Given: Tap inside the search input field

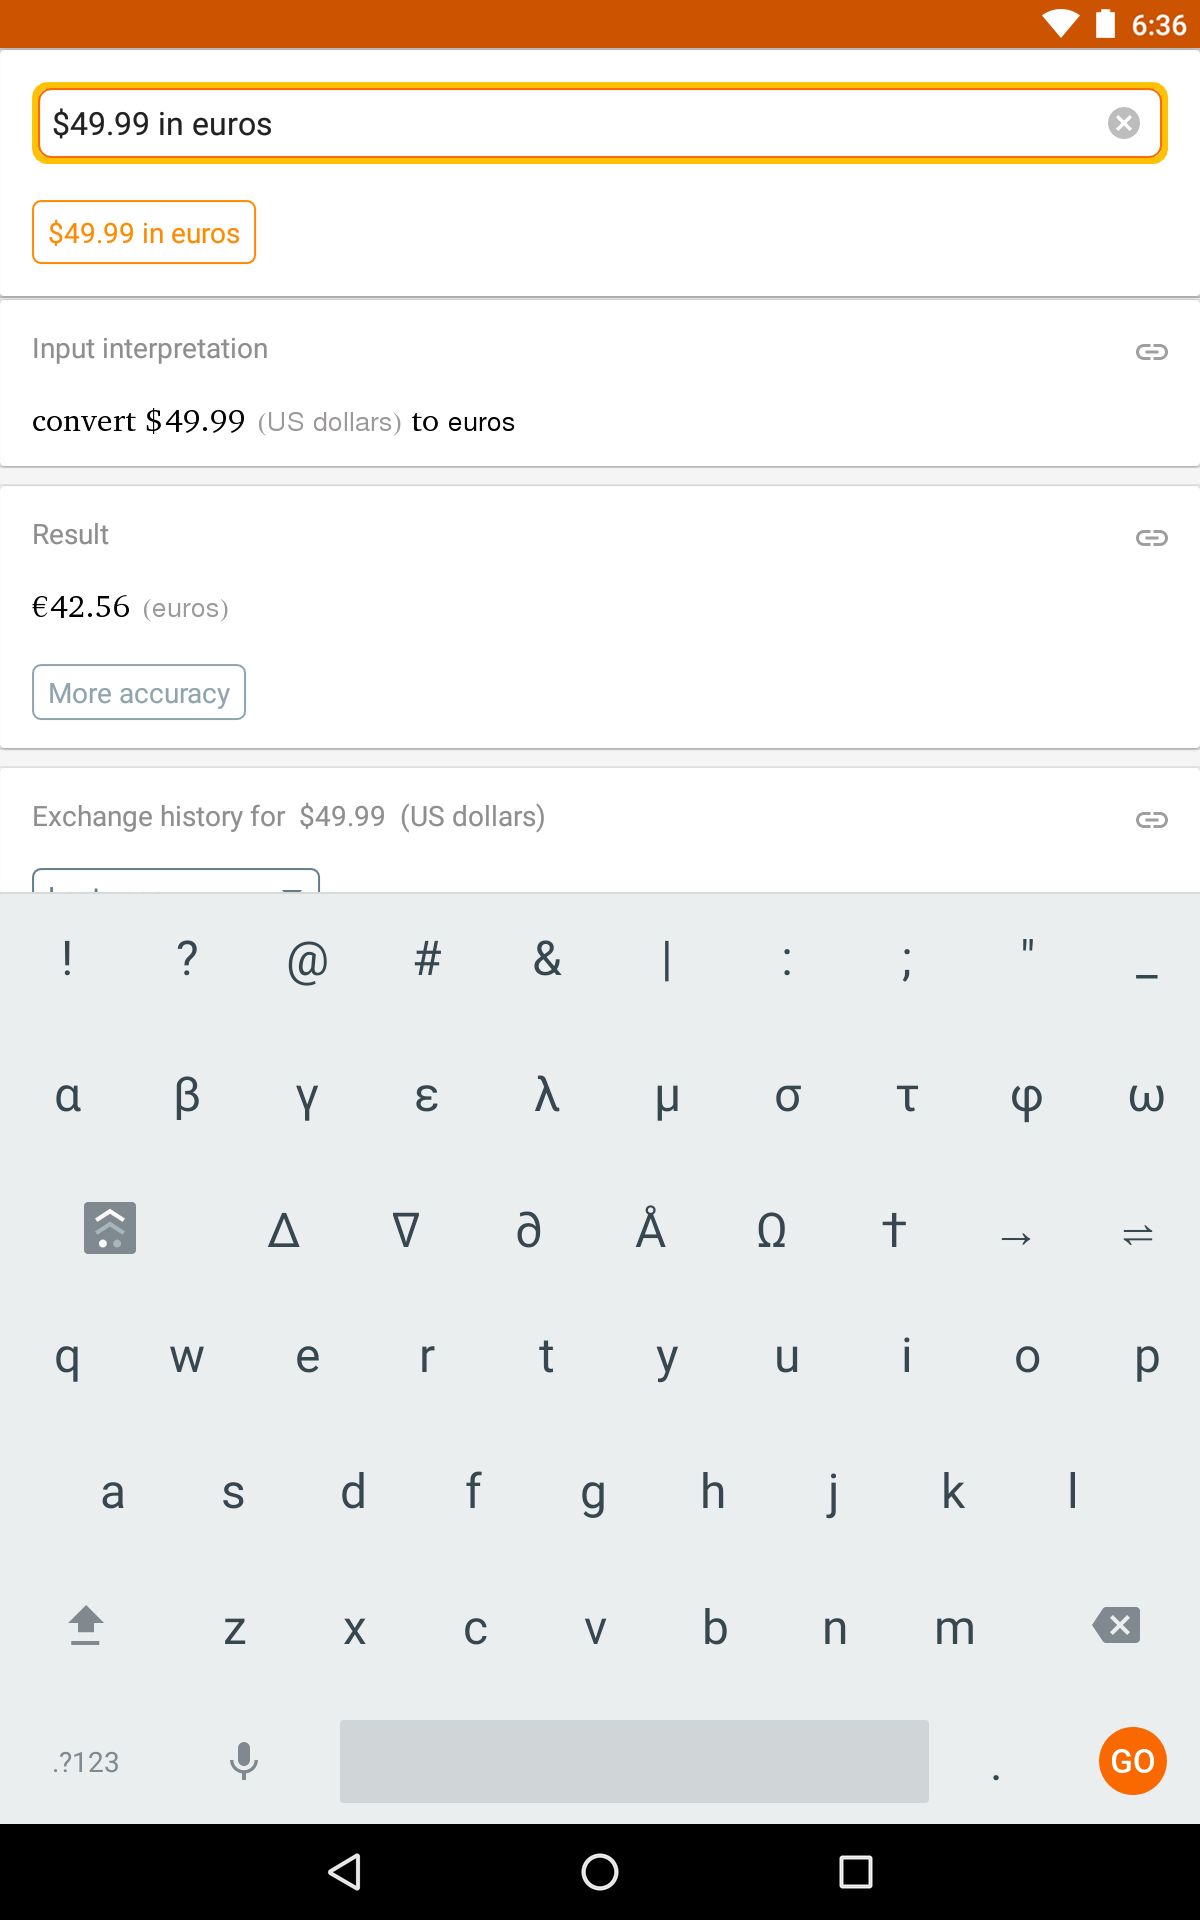Looking at the screenshot, I should 500,123.
